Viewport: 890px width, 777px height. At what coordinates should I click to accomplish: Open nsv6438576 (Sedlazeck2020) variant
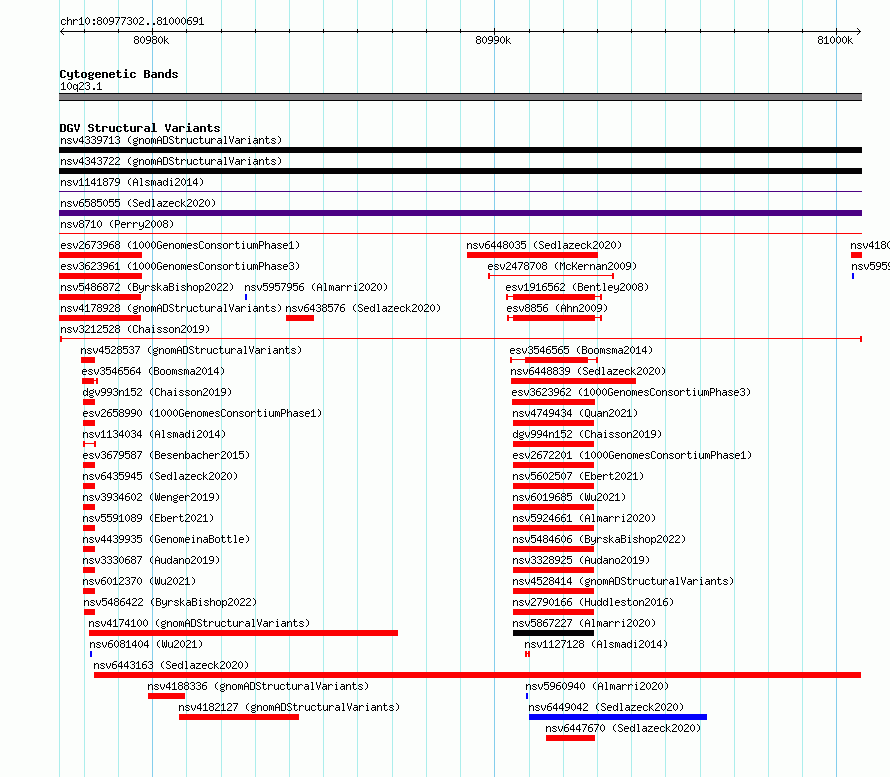pos(363,308)
